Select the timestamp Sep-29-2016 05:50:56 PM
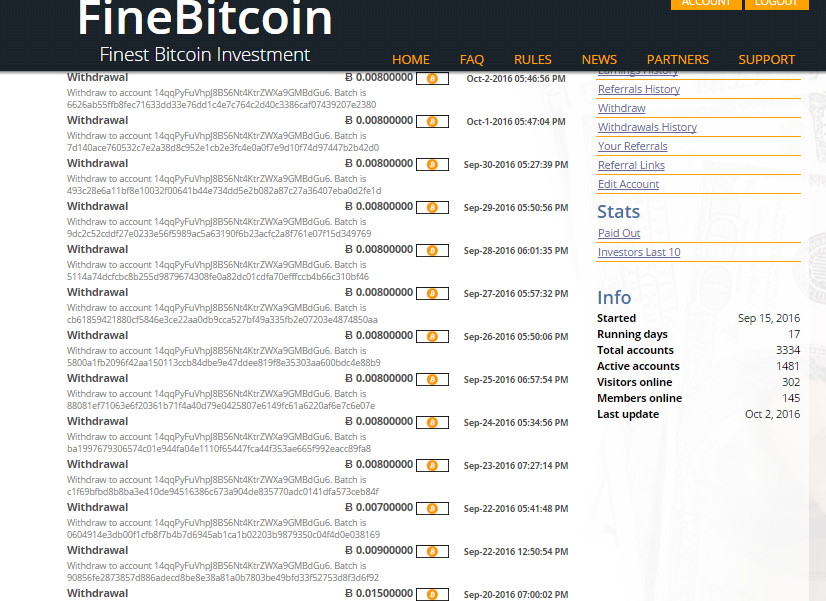Image resolution: width=826 pixels, height=601 pixels. coord(516,208)
